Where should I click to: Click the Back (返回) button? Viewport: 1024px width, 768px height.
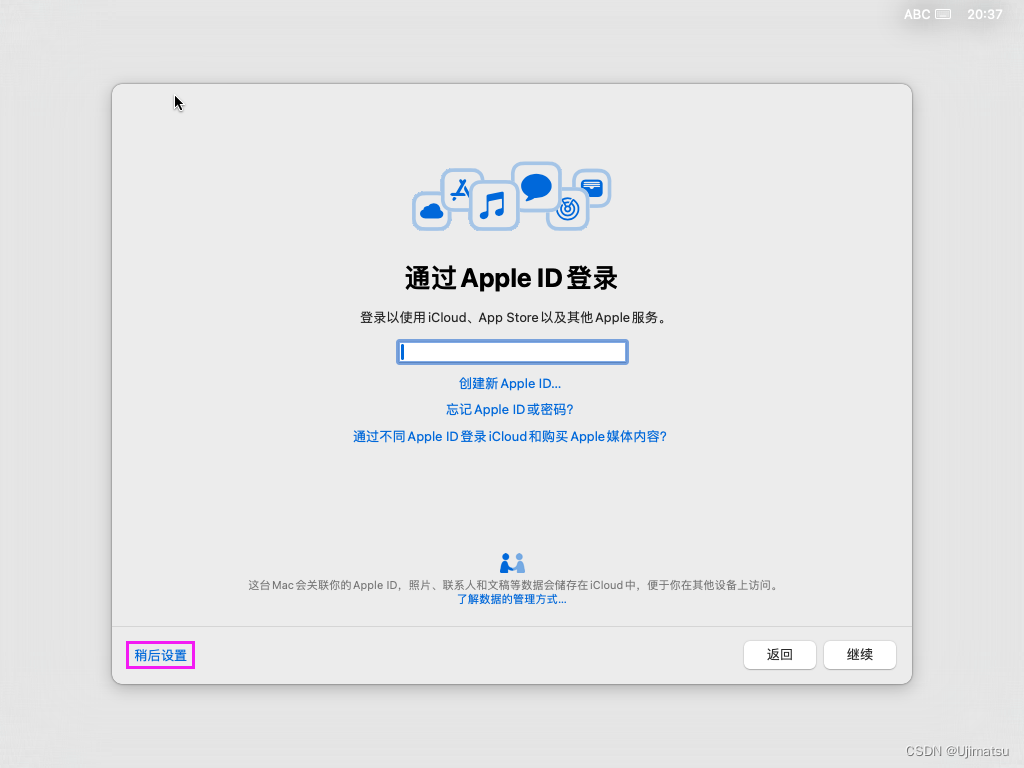tap(780, 655)
